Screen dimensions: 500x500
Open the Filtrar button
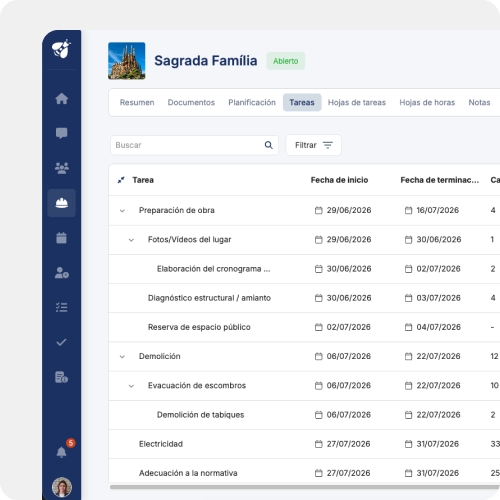314,145
